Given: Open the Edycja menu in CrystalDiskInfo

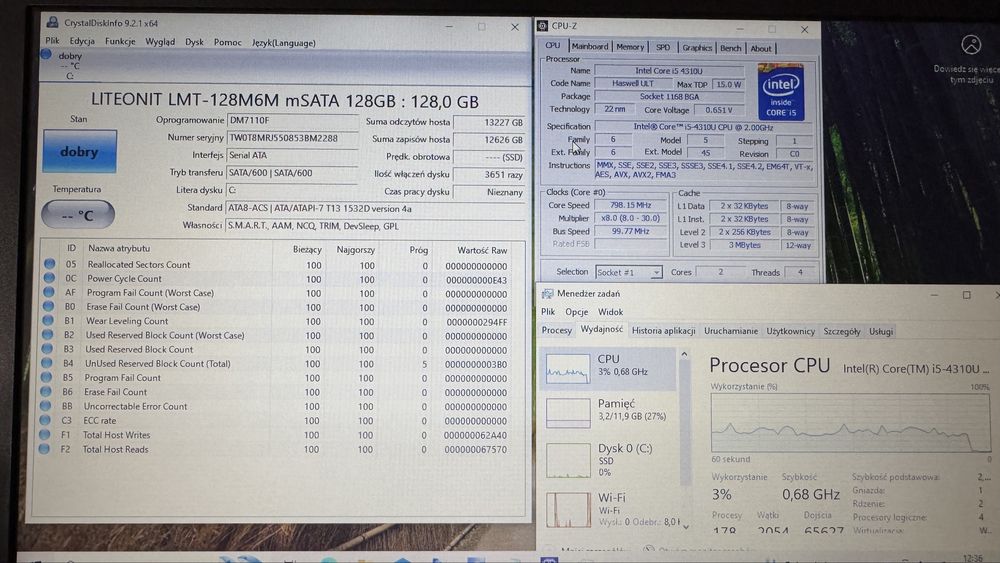Looking at the screenshot, I should coord(82,41).
